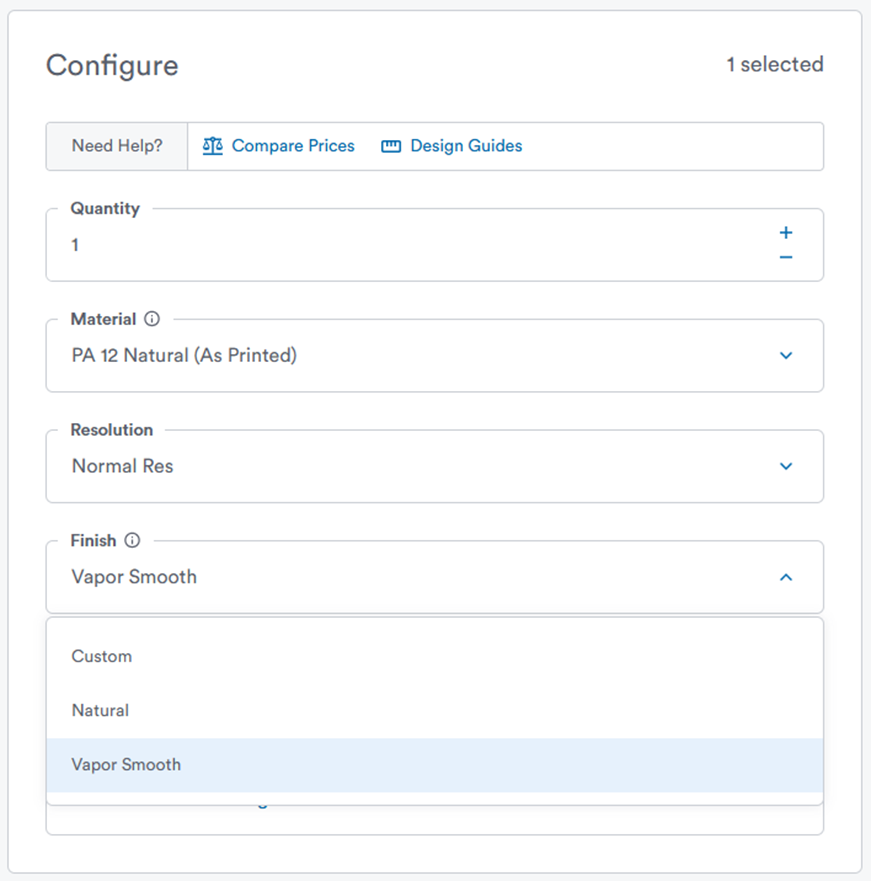
Task: Click the info icon next to Material
Action: click(x=152, y=319)
